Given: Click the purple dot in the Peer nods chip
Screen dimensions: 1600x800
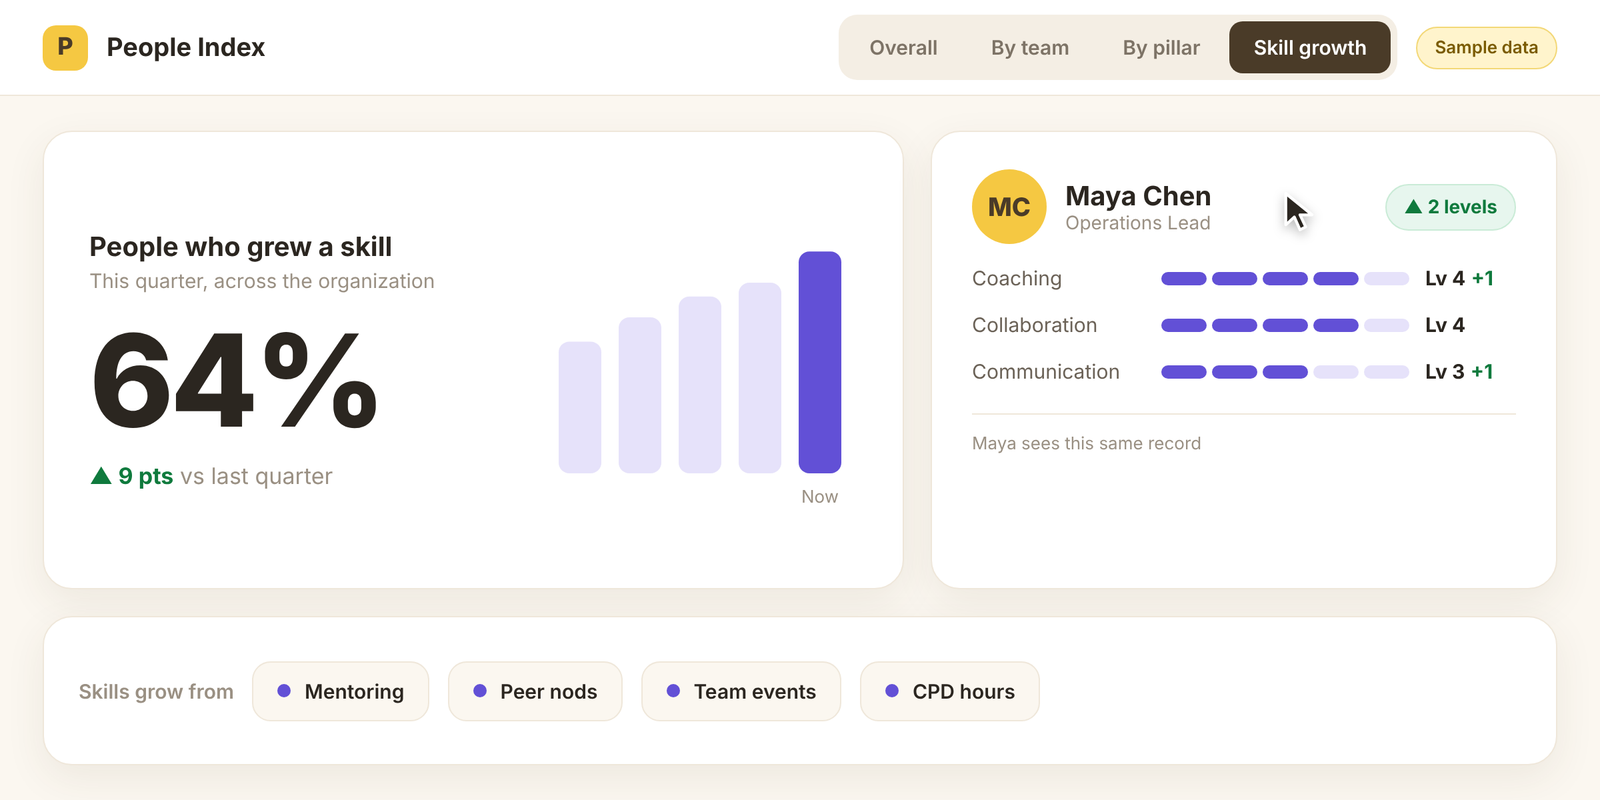Looking at the screenshot, I should [480, 691].
